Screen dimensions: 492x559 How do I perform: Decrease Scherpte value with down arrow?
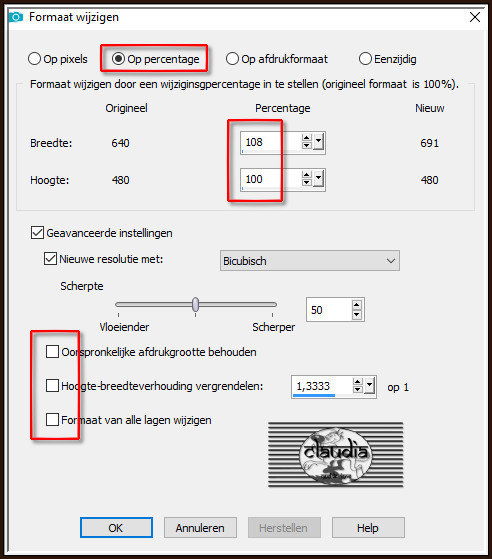click(357, 315)
